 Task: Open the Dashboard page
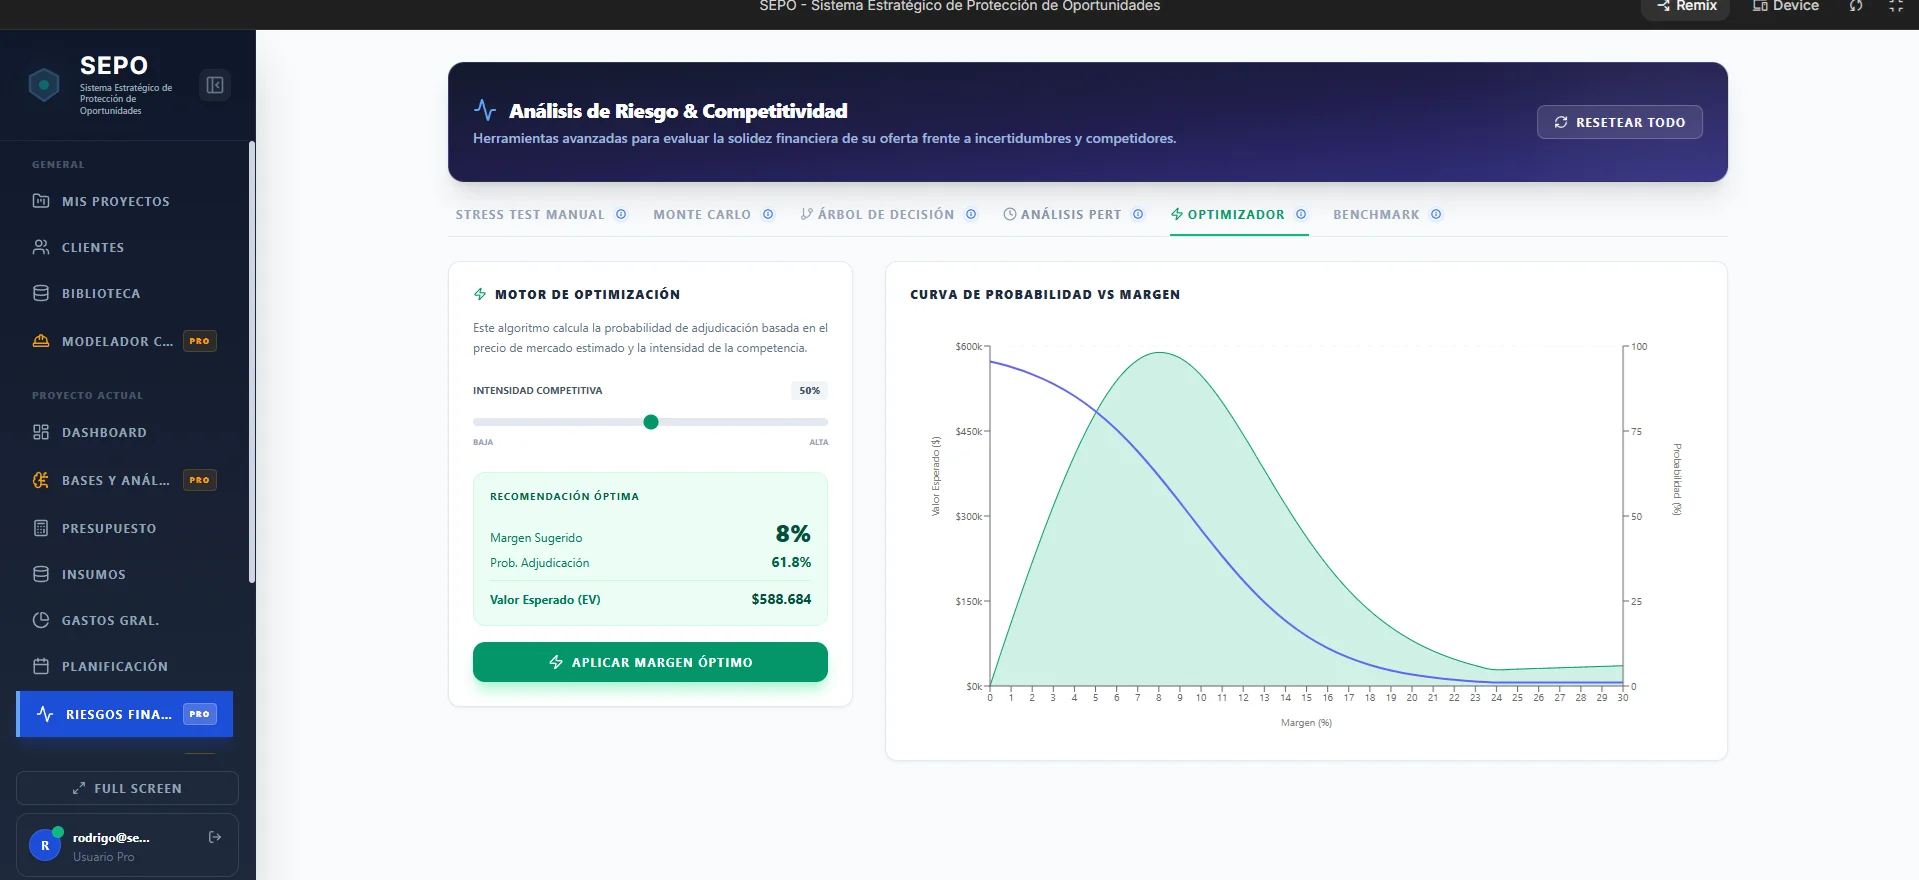[104, 432]
